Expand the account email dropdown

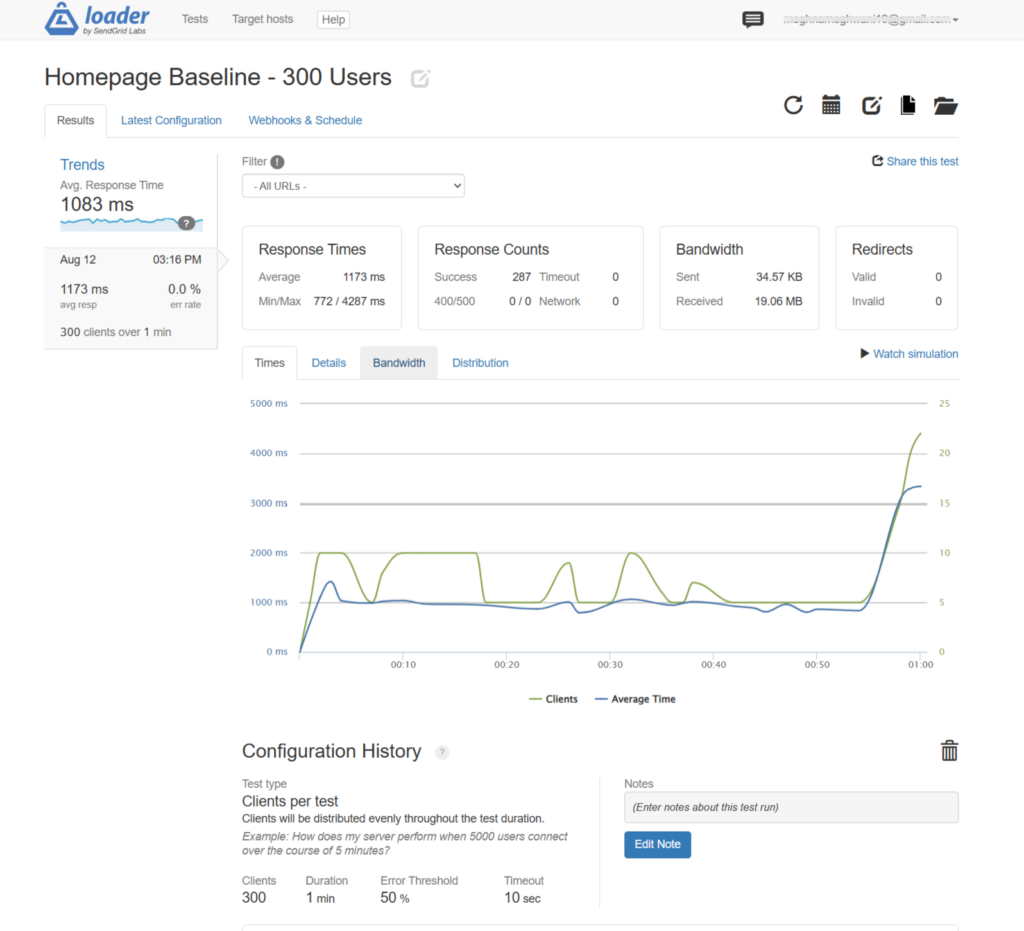click(x=871, y=20)
